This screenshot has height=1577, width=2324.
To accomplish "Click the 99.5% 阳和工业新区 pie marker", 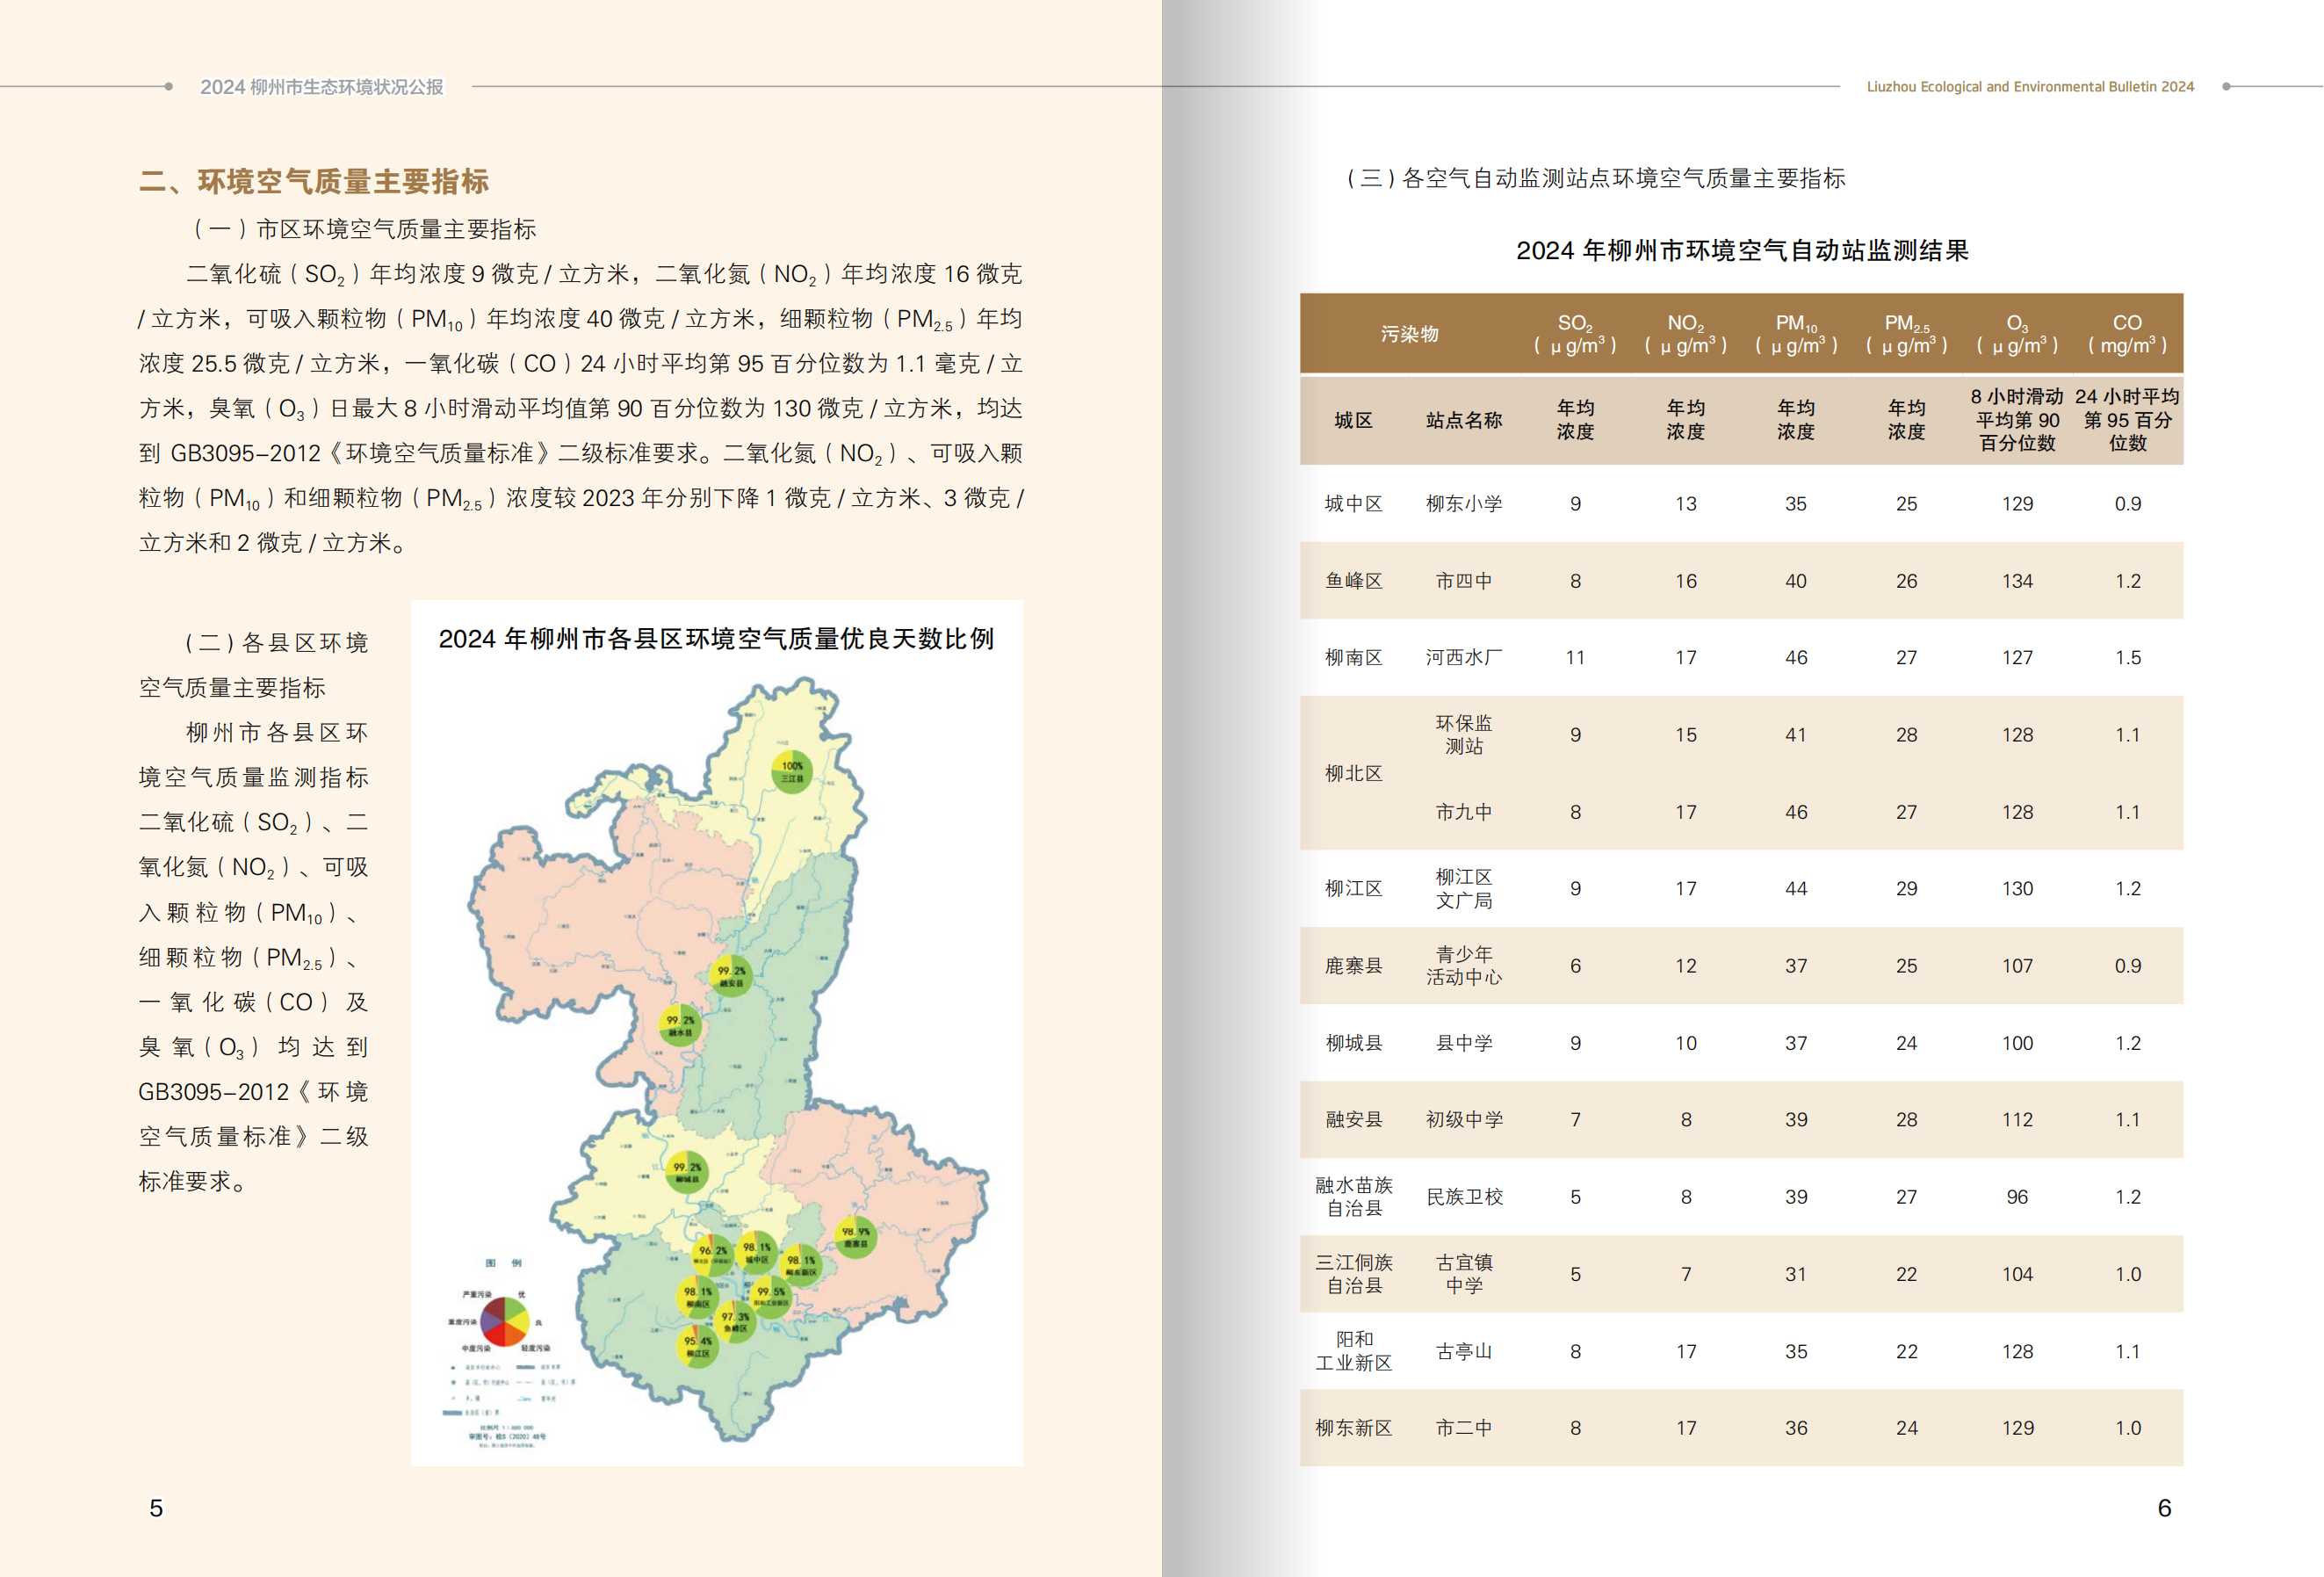I will tap(770, 1297).
